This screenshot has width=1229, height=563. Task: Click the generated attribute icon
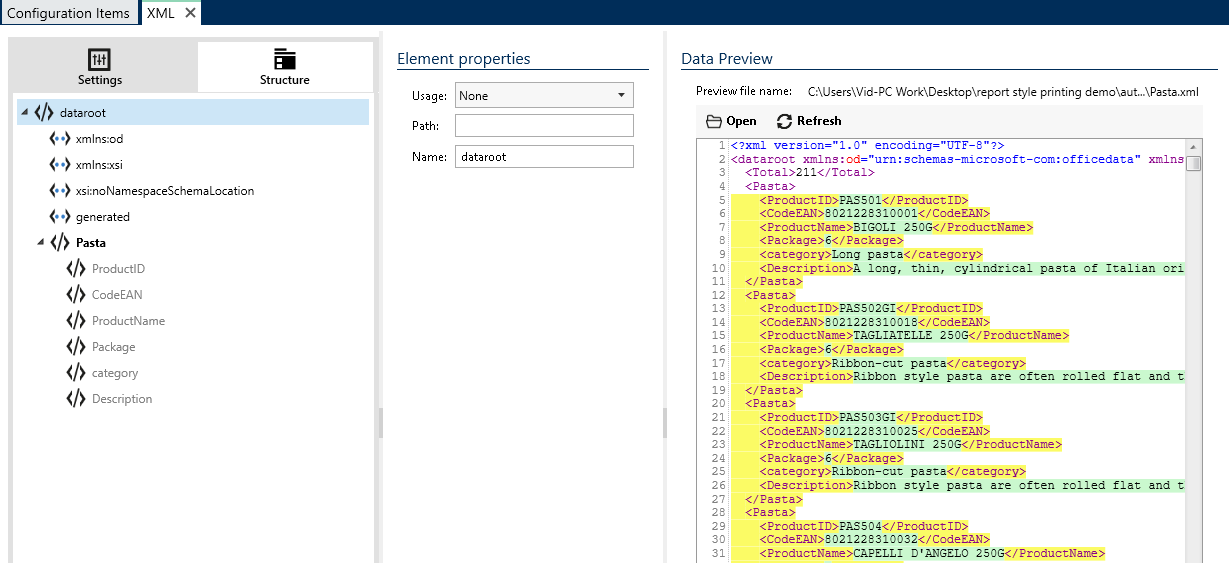pos(60,217)
